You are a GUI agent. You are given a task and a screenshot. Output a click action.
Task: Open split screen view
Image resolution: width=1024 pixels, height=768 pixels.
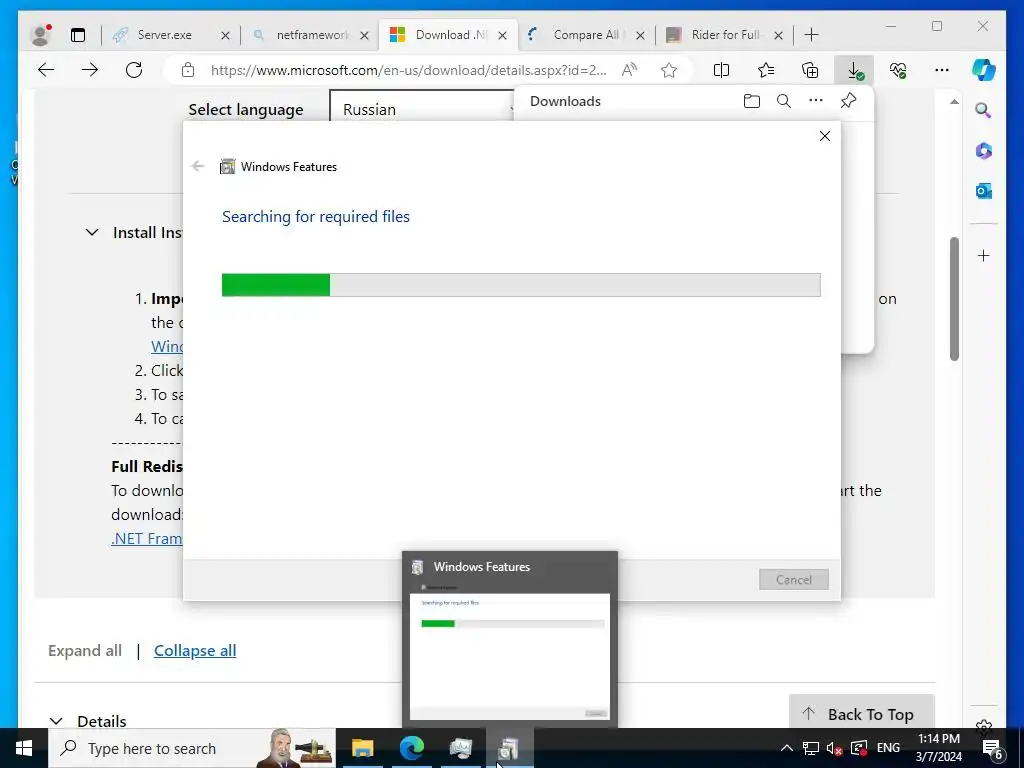coord(722,70)
